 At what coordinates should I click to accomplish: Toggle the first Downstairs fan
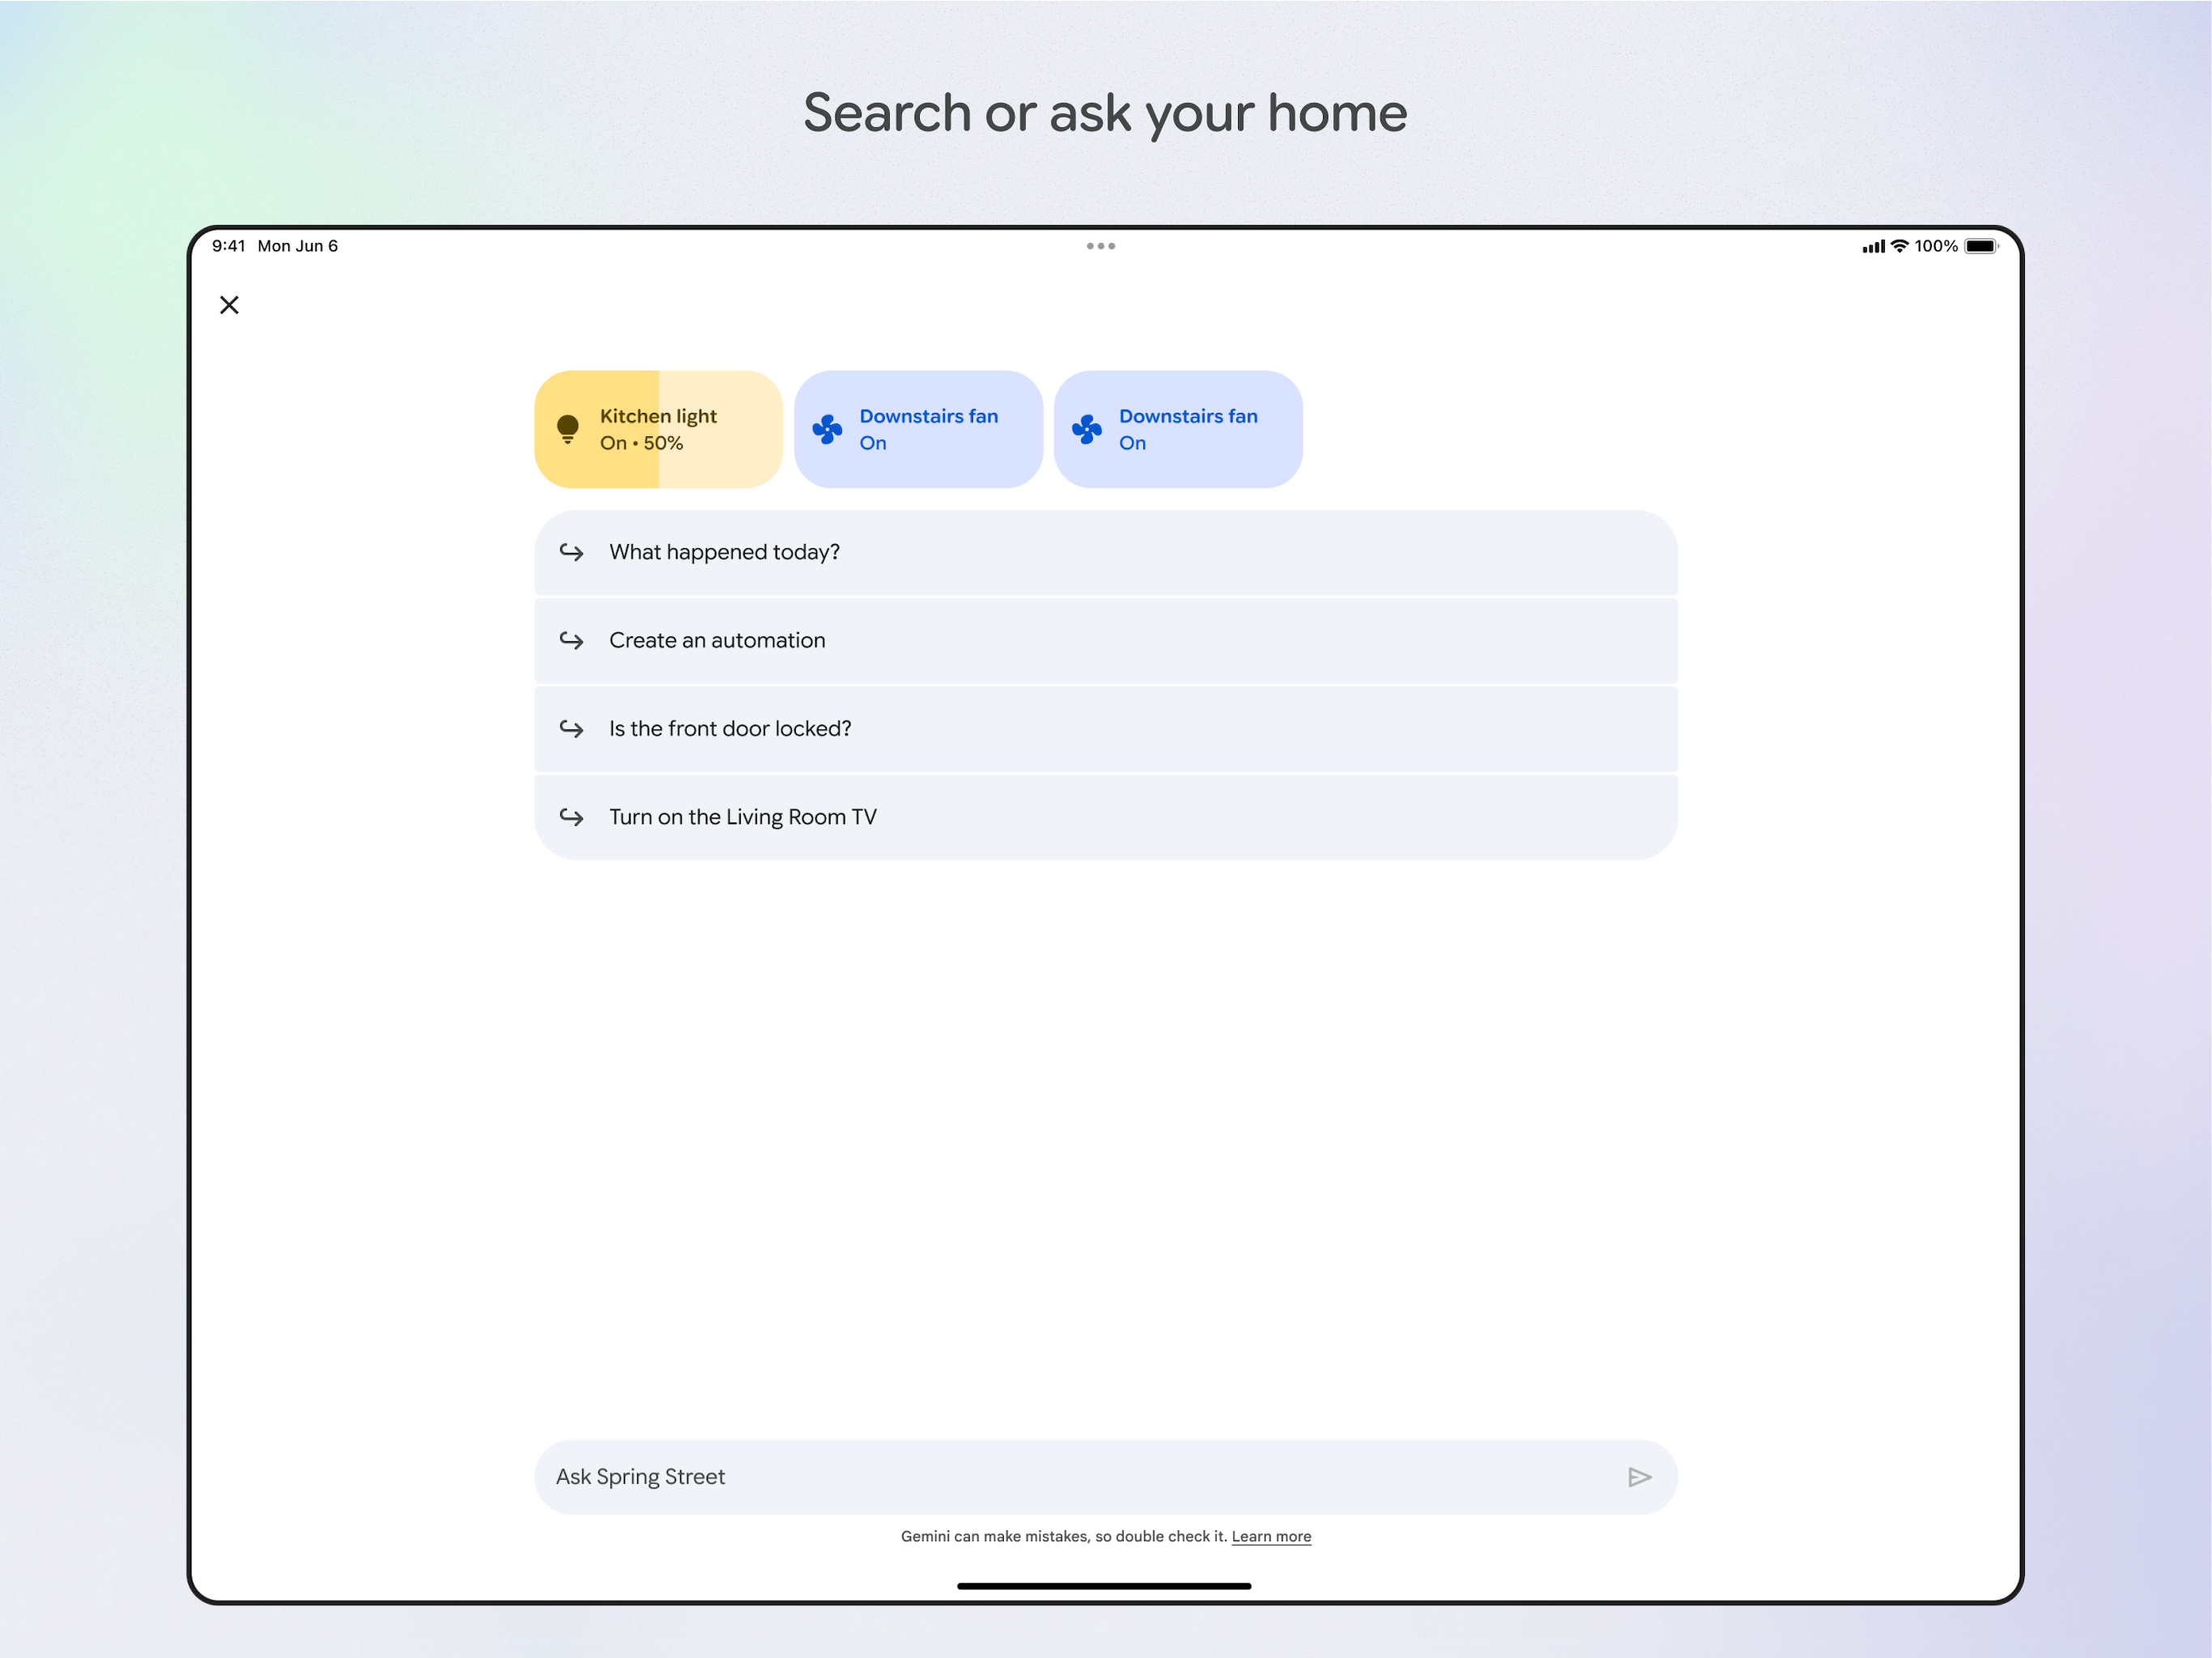coord(917,428)
